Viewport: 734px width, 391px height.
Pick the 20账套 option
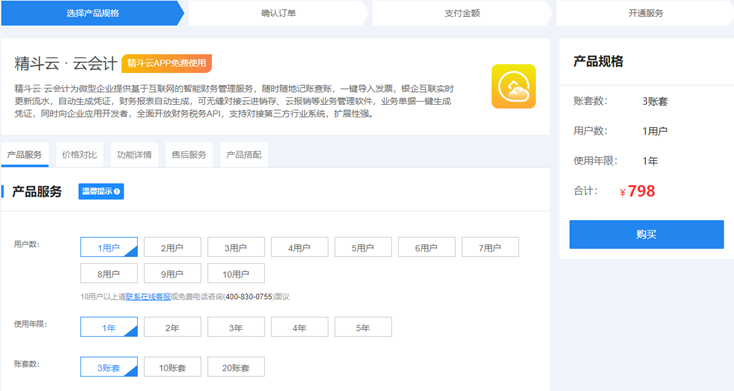coord(236,367)
